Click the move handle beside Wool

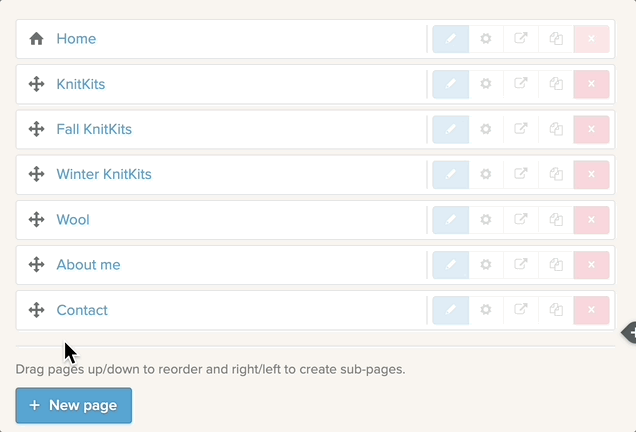[37, 220]
